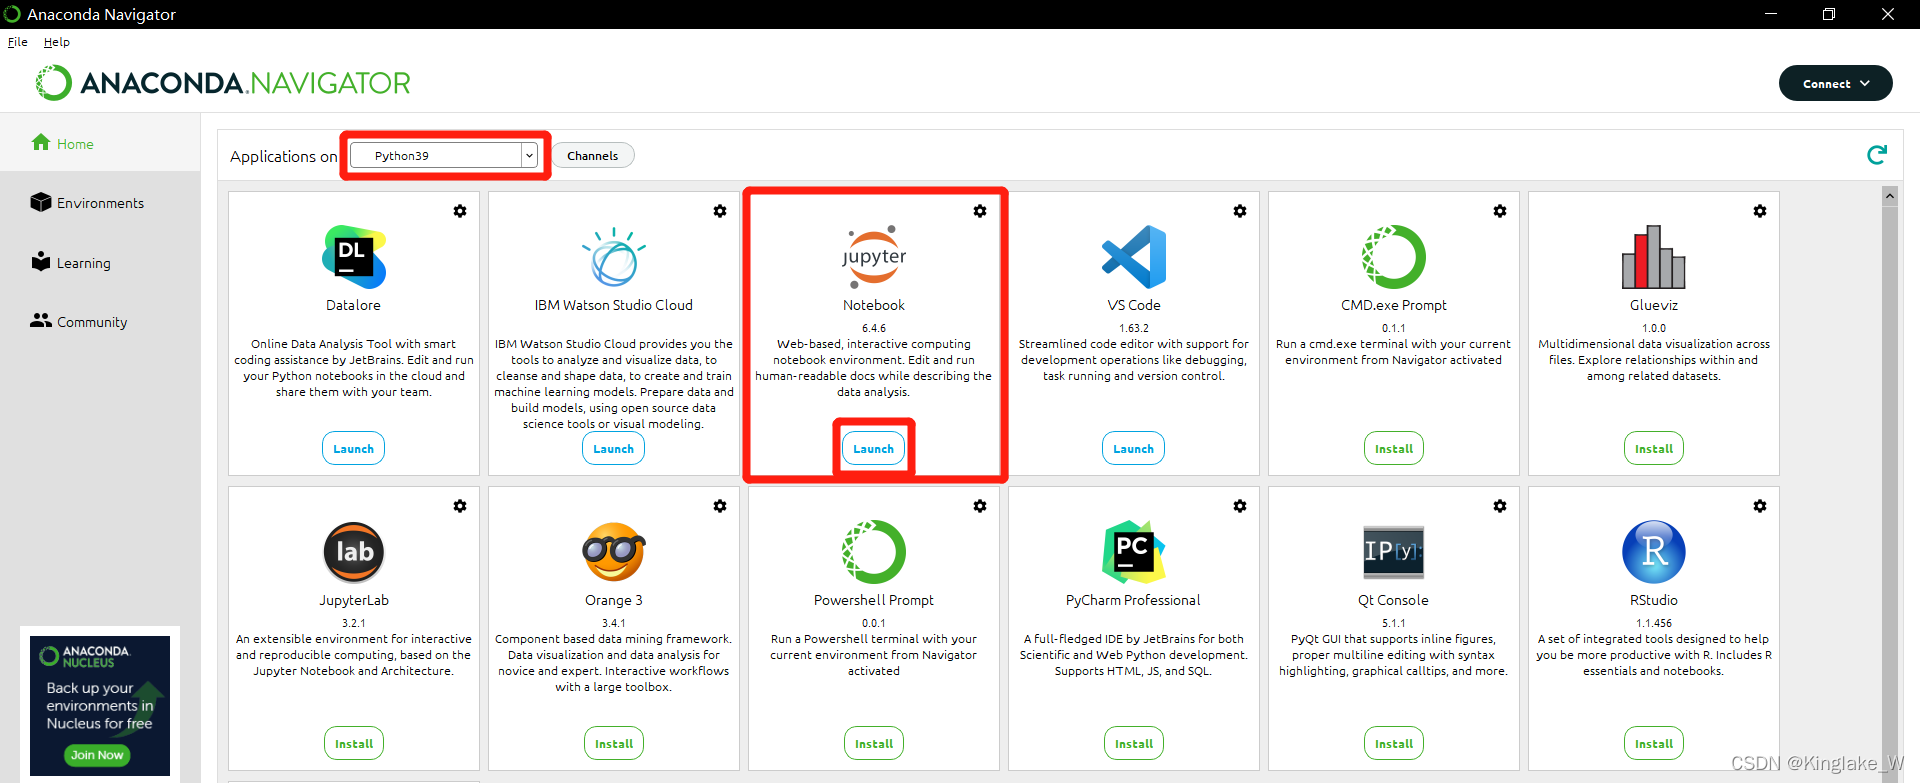Install PyCharm Professional

(x=1134, y=744)
